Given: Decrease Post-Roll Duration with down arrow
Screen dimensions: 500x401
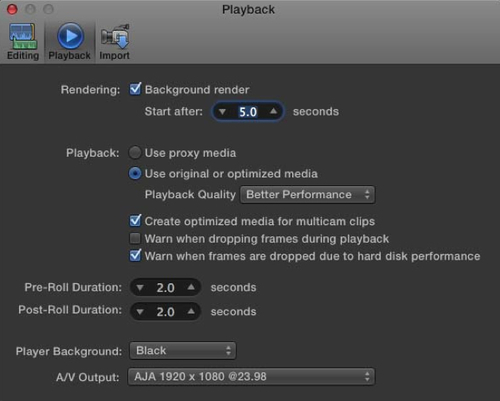Looking at the screenshot, I should pos(140,312).
